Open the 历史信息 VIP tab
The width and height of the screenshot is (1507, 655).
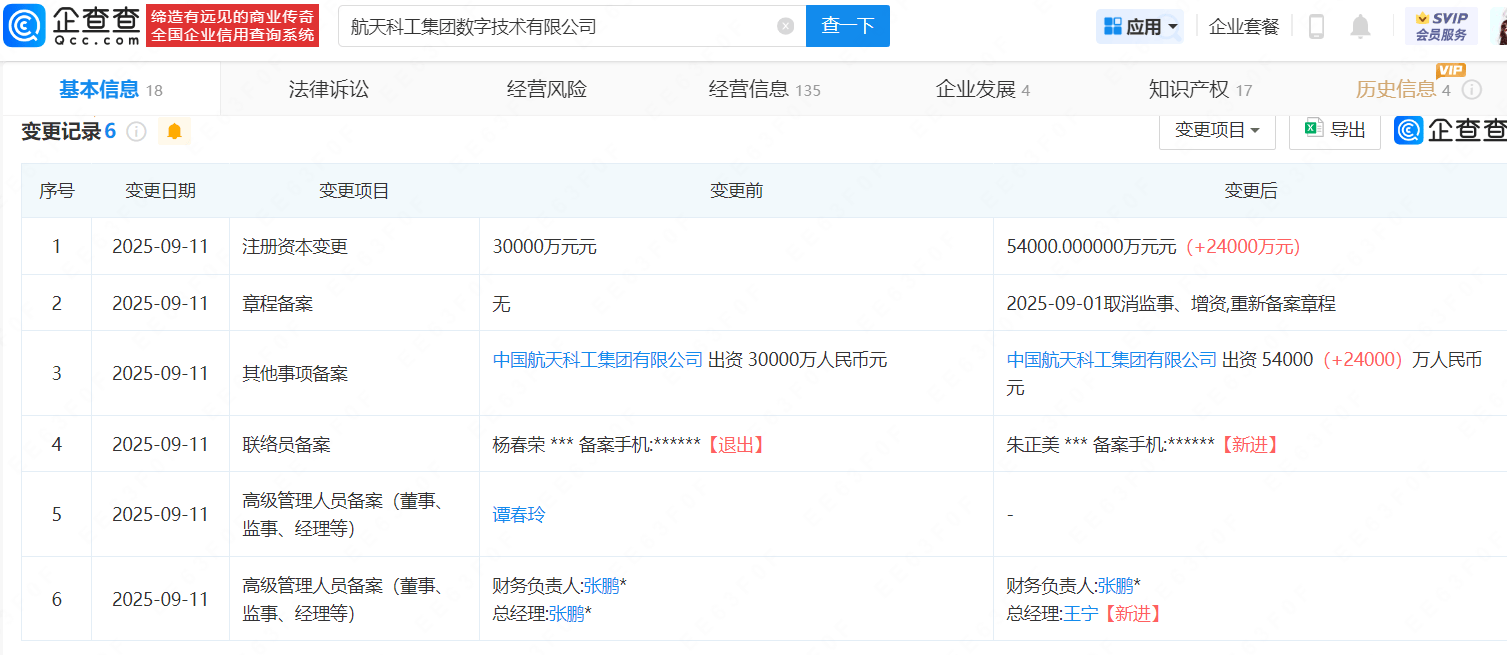point(1403,90)
